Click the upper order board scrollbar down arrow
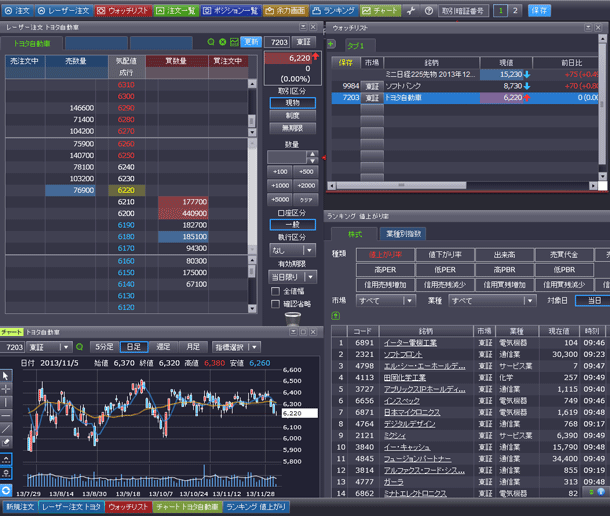This screenshot has width=610, height=516. pos(252,132)
